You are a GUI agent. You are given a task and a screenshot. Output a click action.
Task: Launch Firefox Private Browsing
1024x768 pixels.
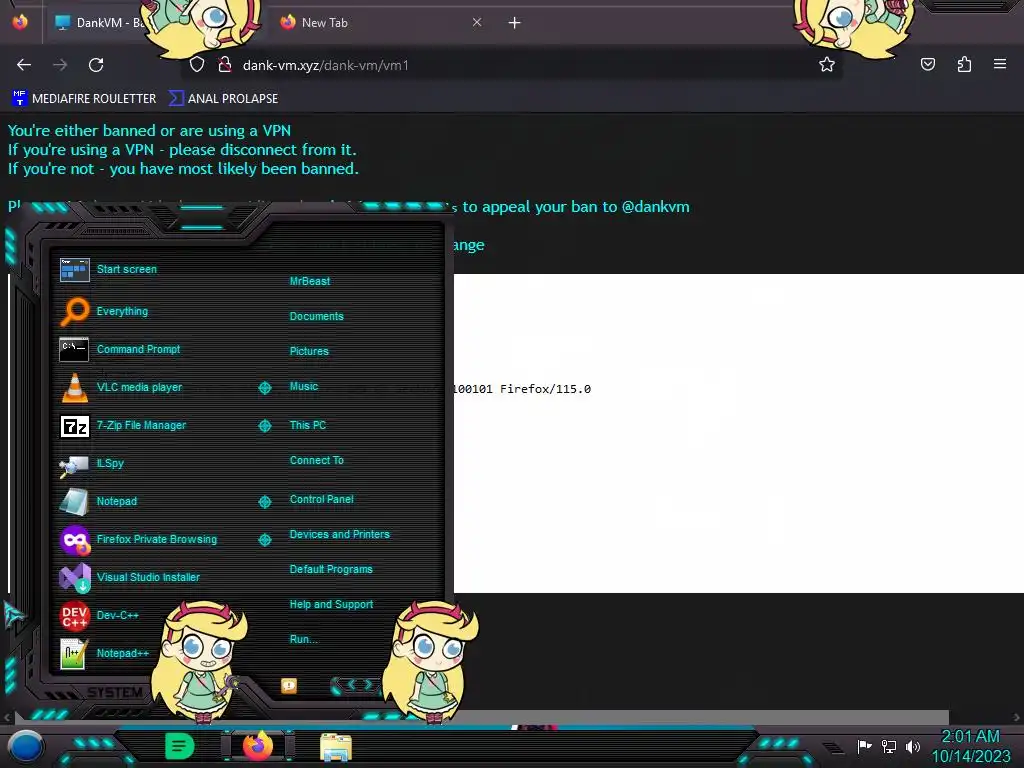pos(138,539)
